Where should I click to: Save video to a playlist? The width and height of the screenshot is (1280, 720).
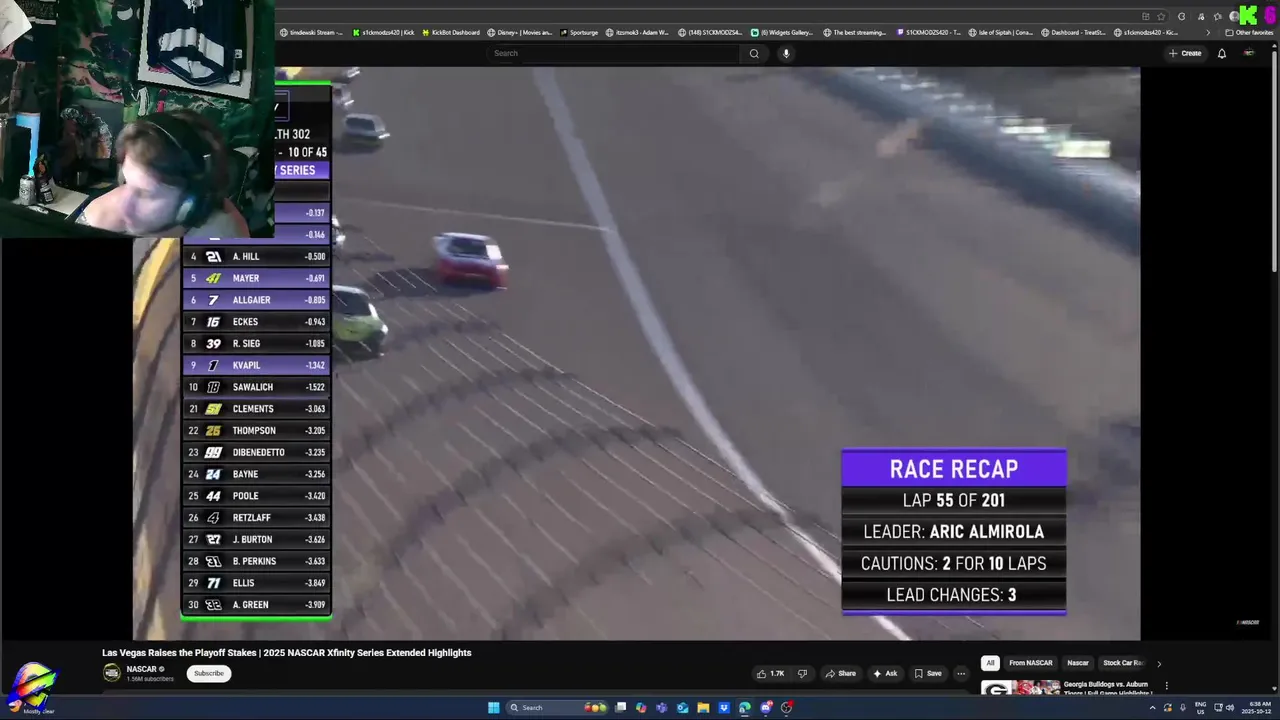(x=927, y=674)
